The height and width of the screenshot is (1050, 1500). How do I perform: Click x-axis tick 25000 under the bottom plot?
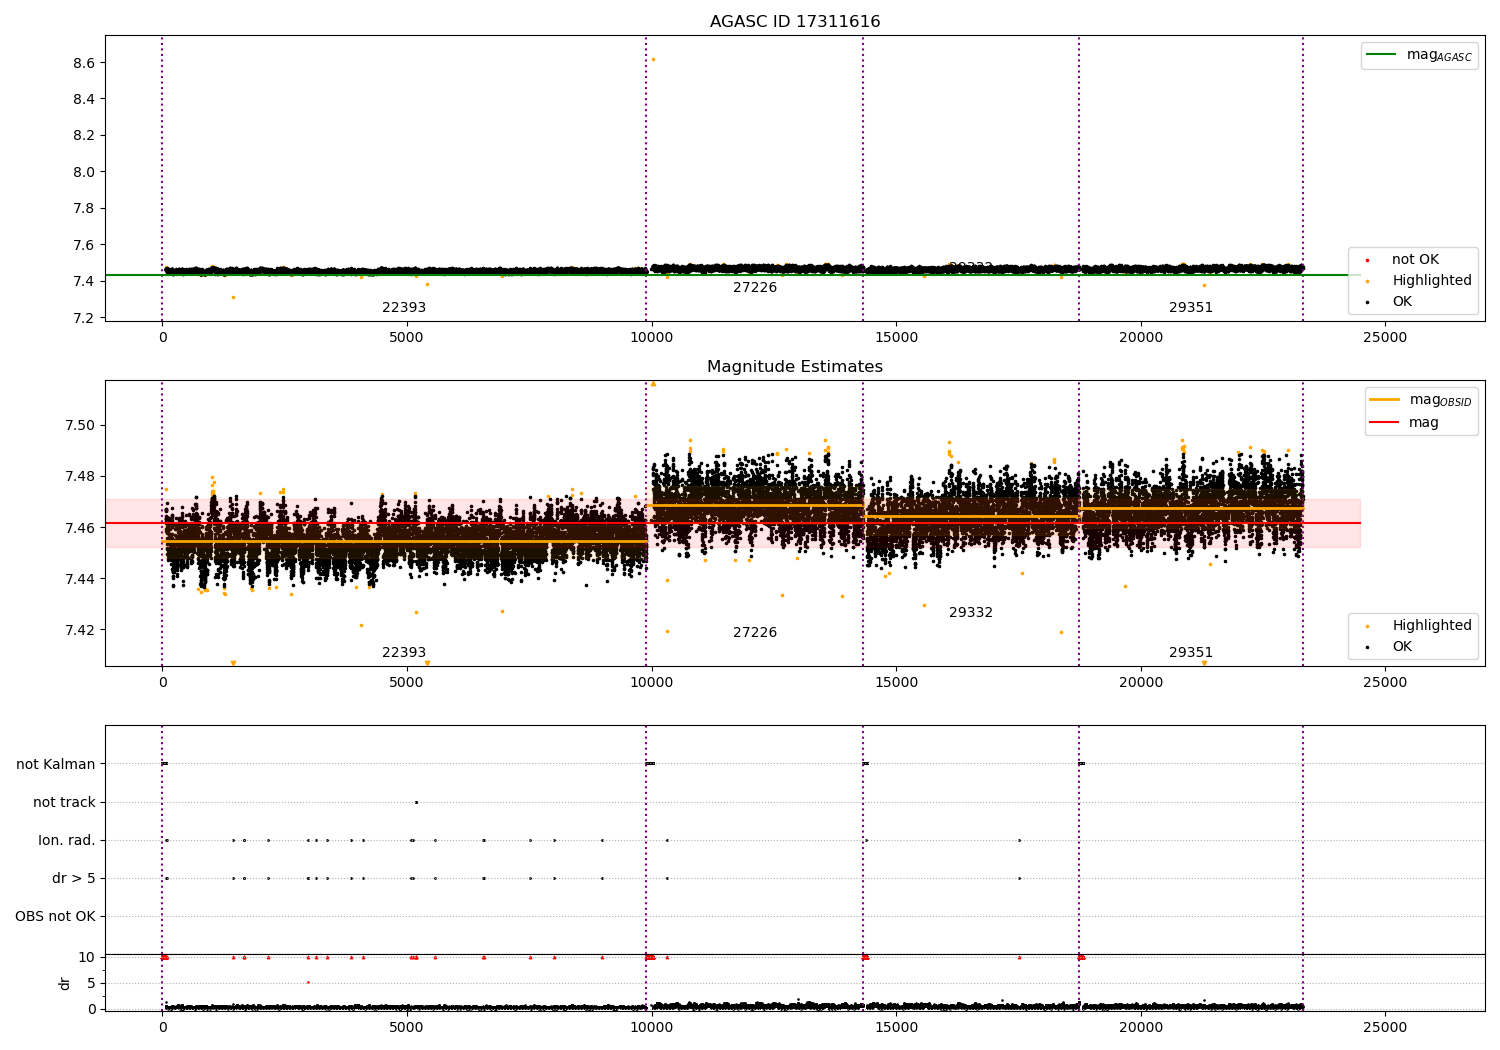pos(1385,1027)
